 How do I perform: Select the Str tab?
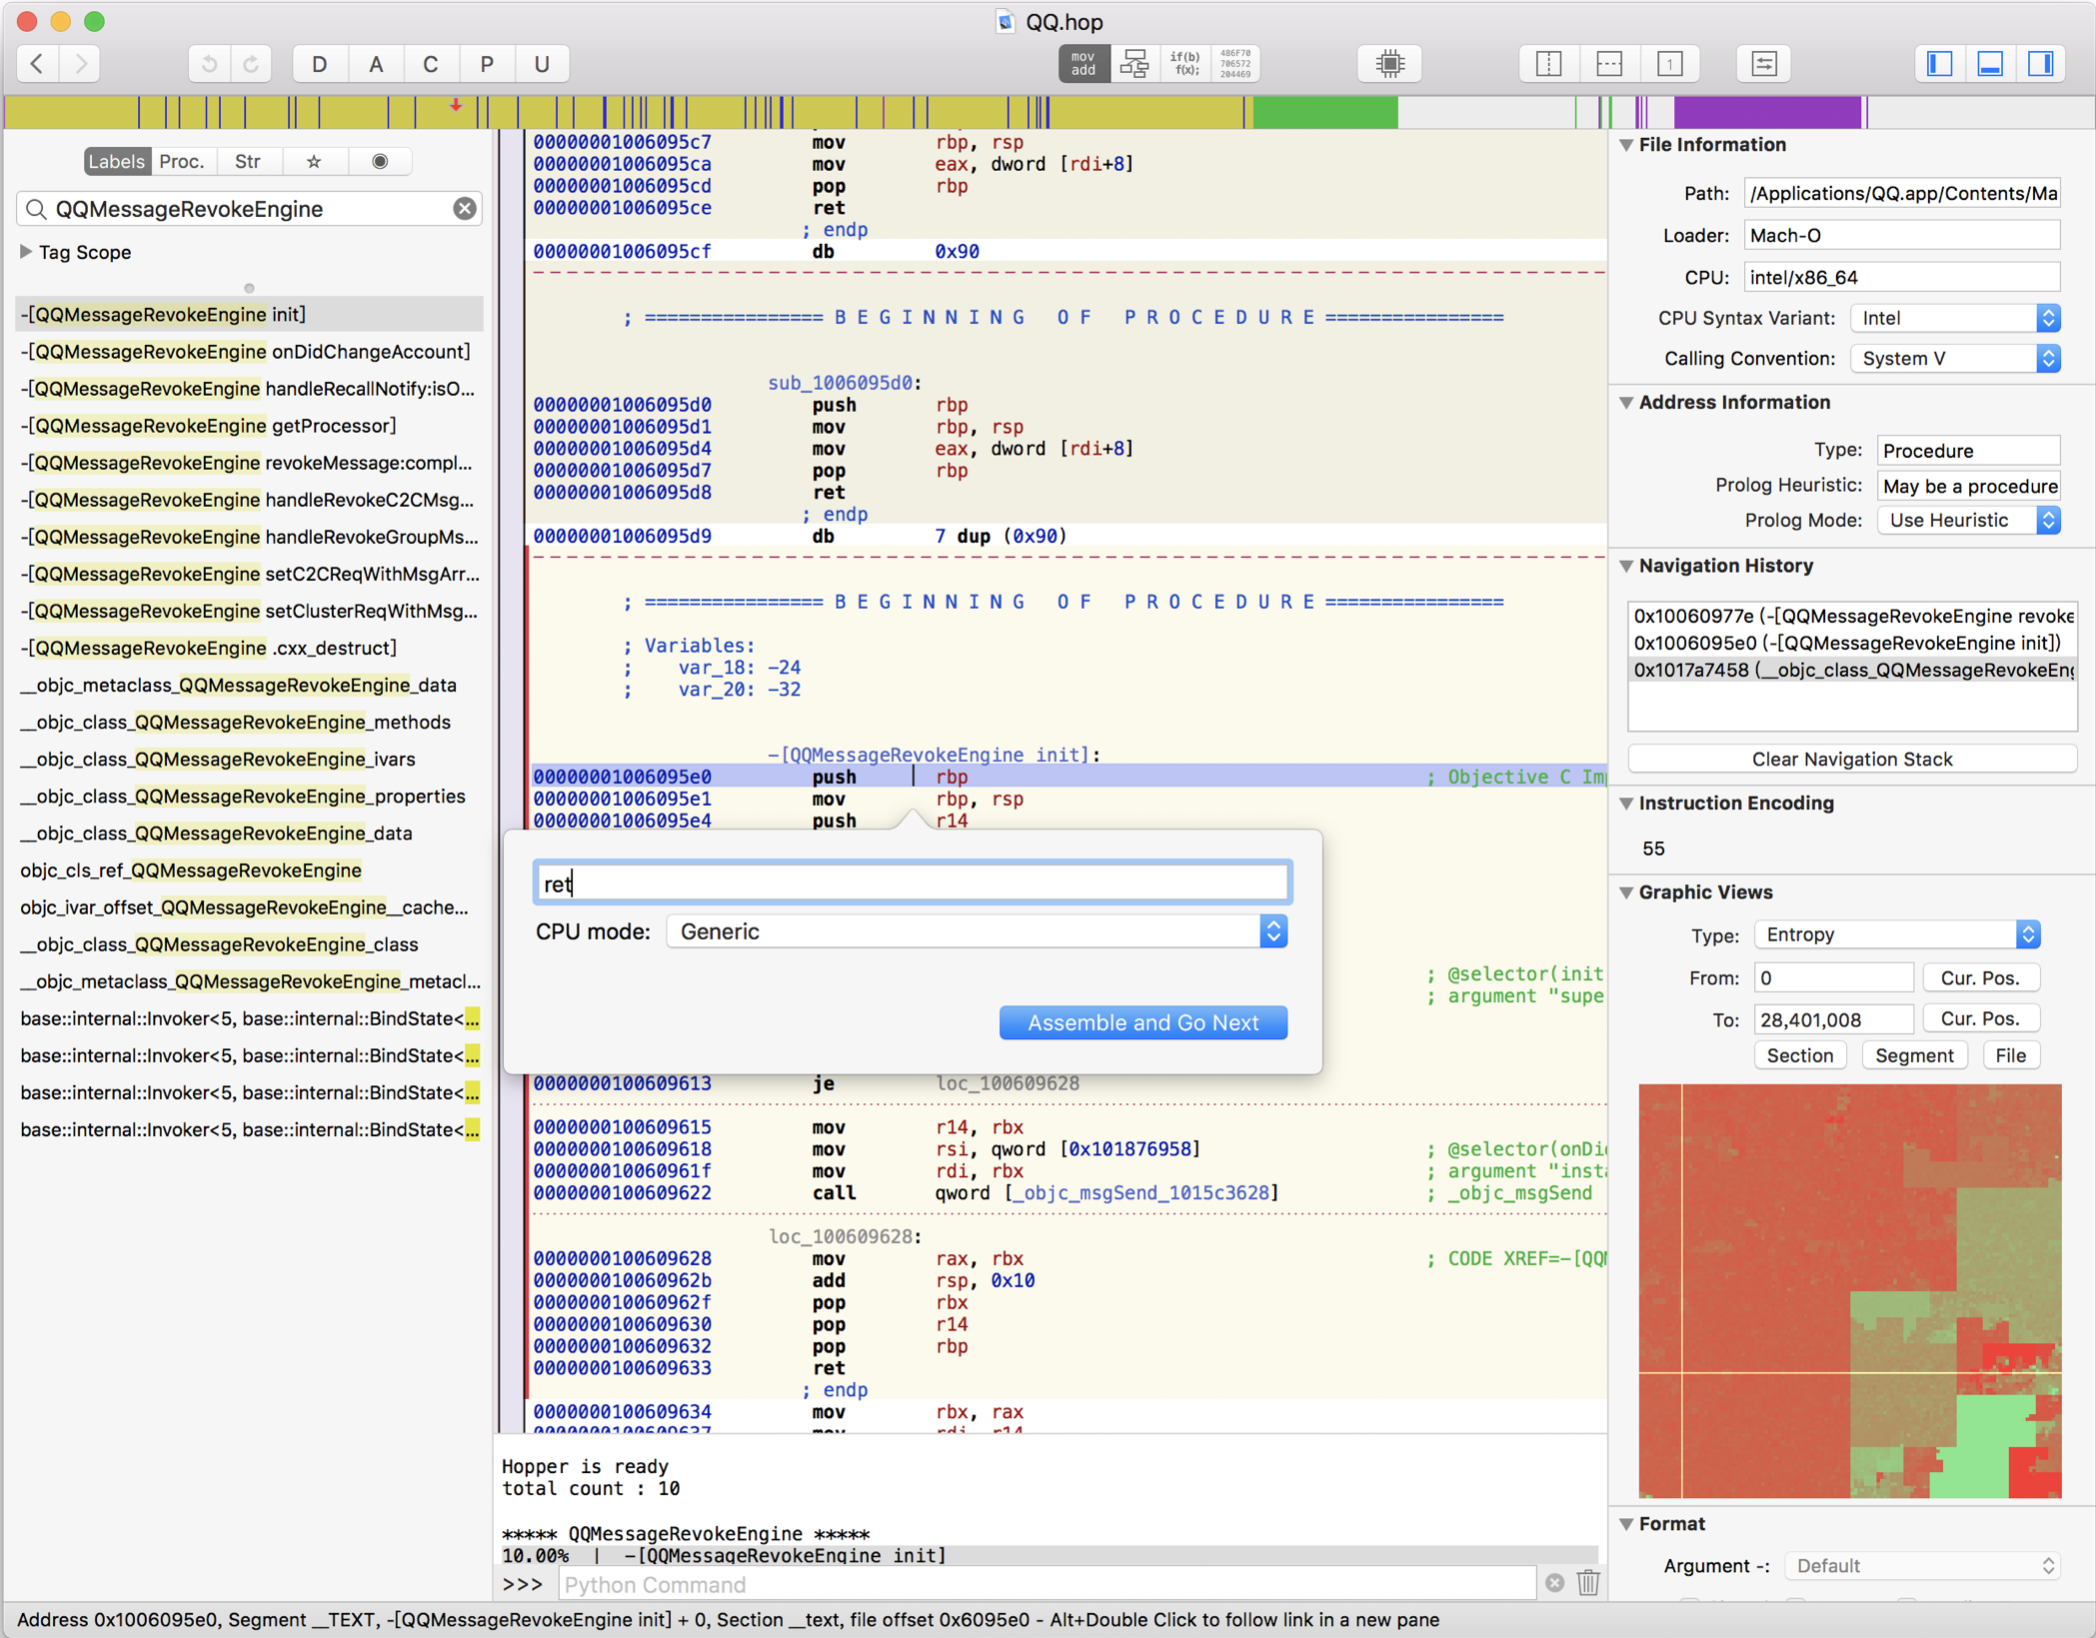point(248,161)
